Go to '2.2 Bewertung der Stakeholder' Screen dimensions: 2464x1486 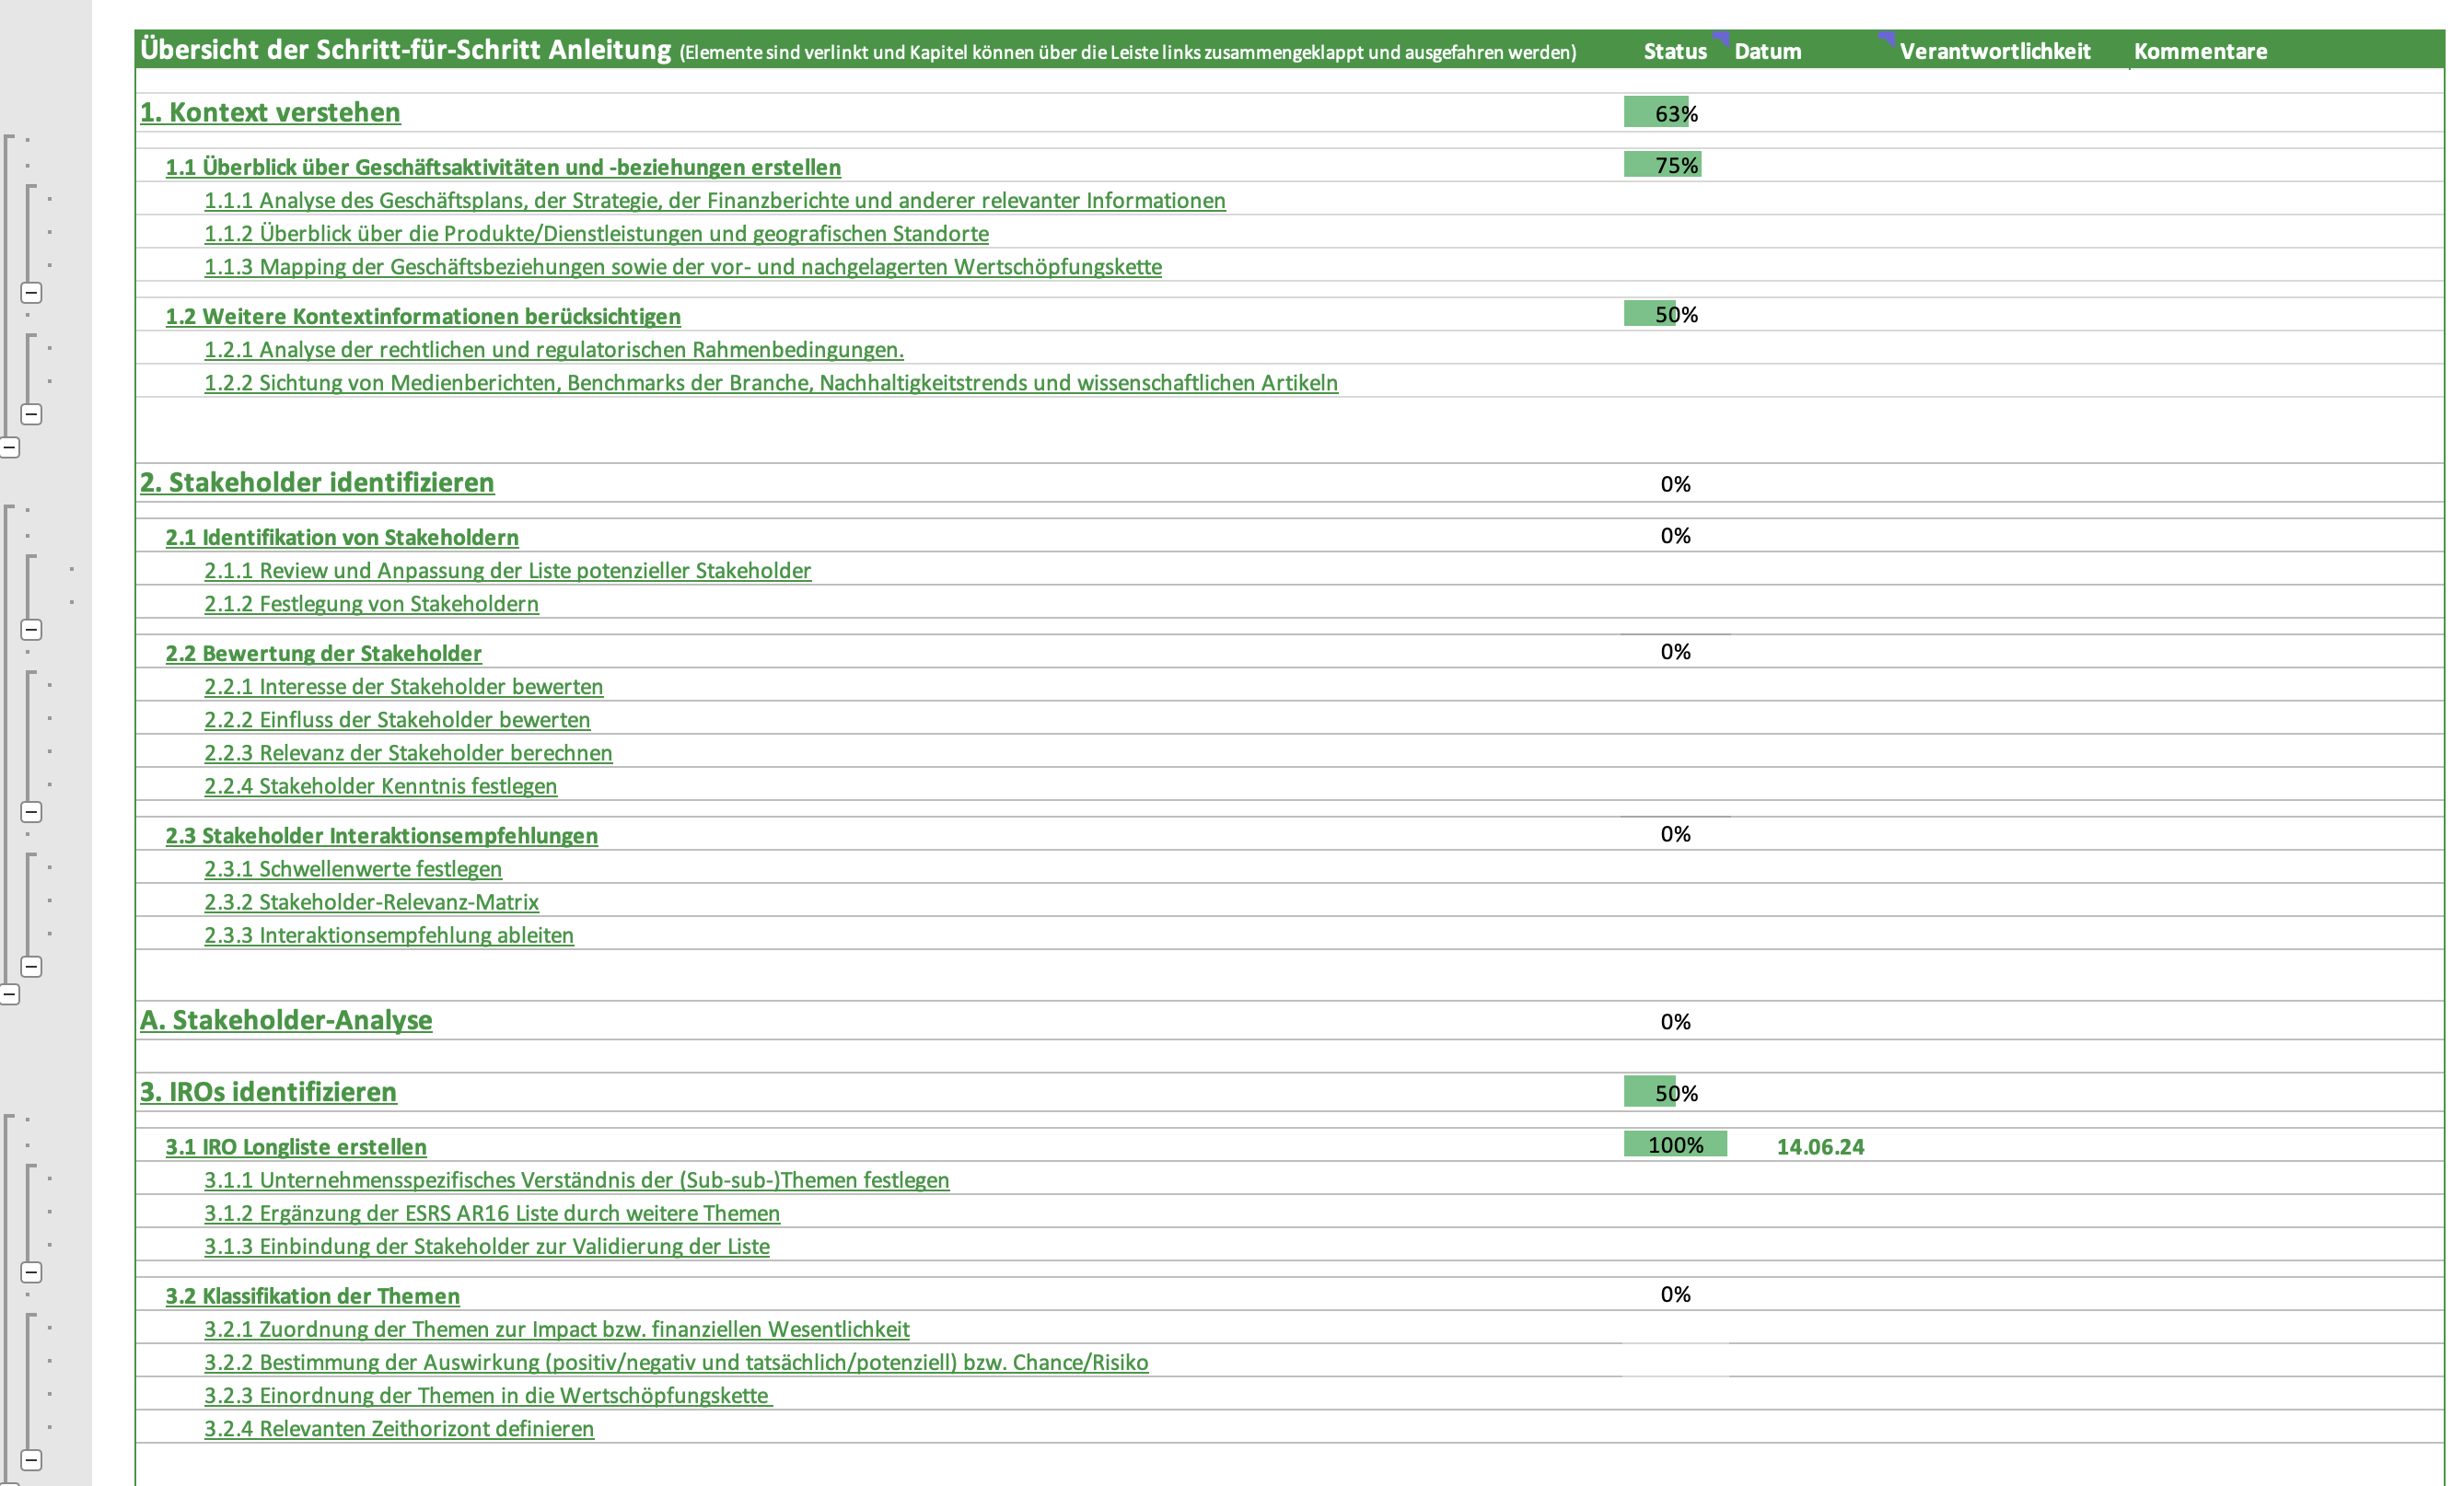[x=323, y=653]
